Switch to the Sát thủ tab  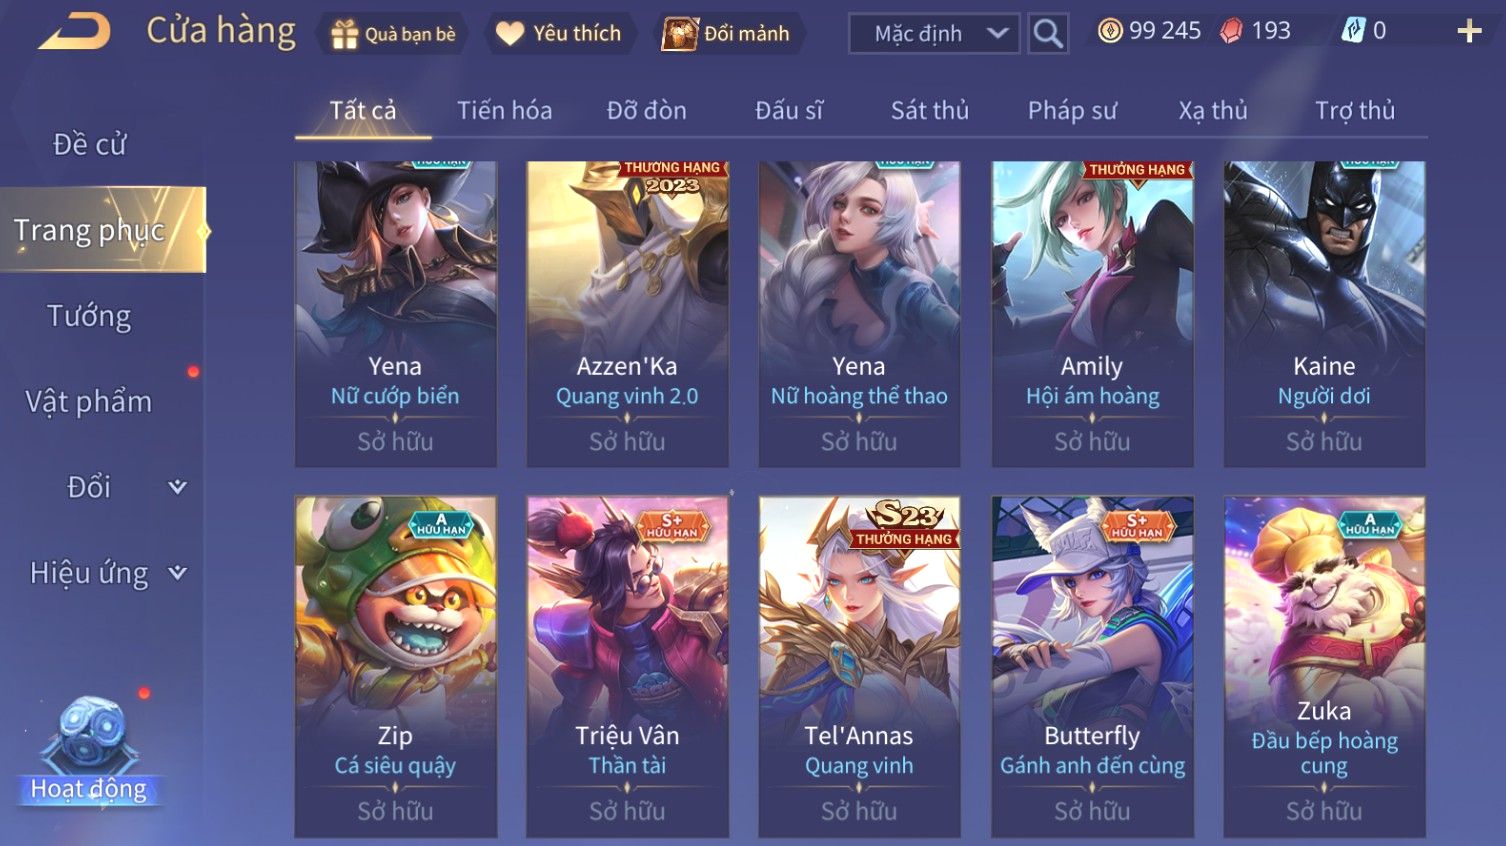click(929, 111)
